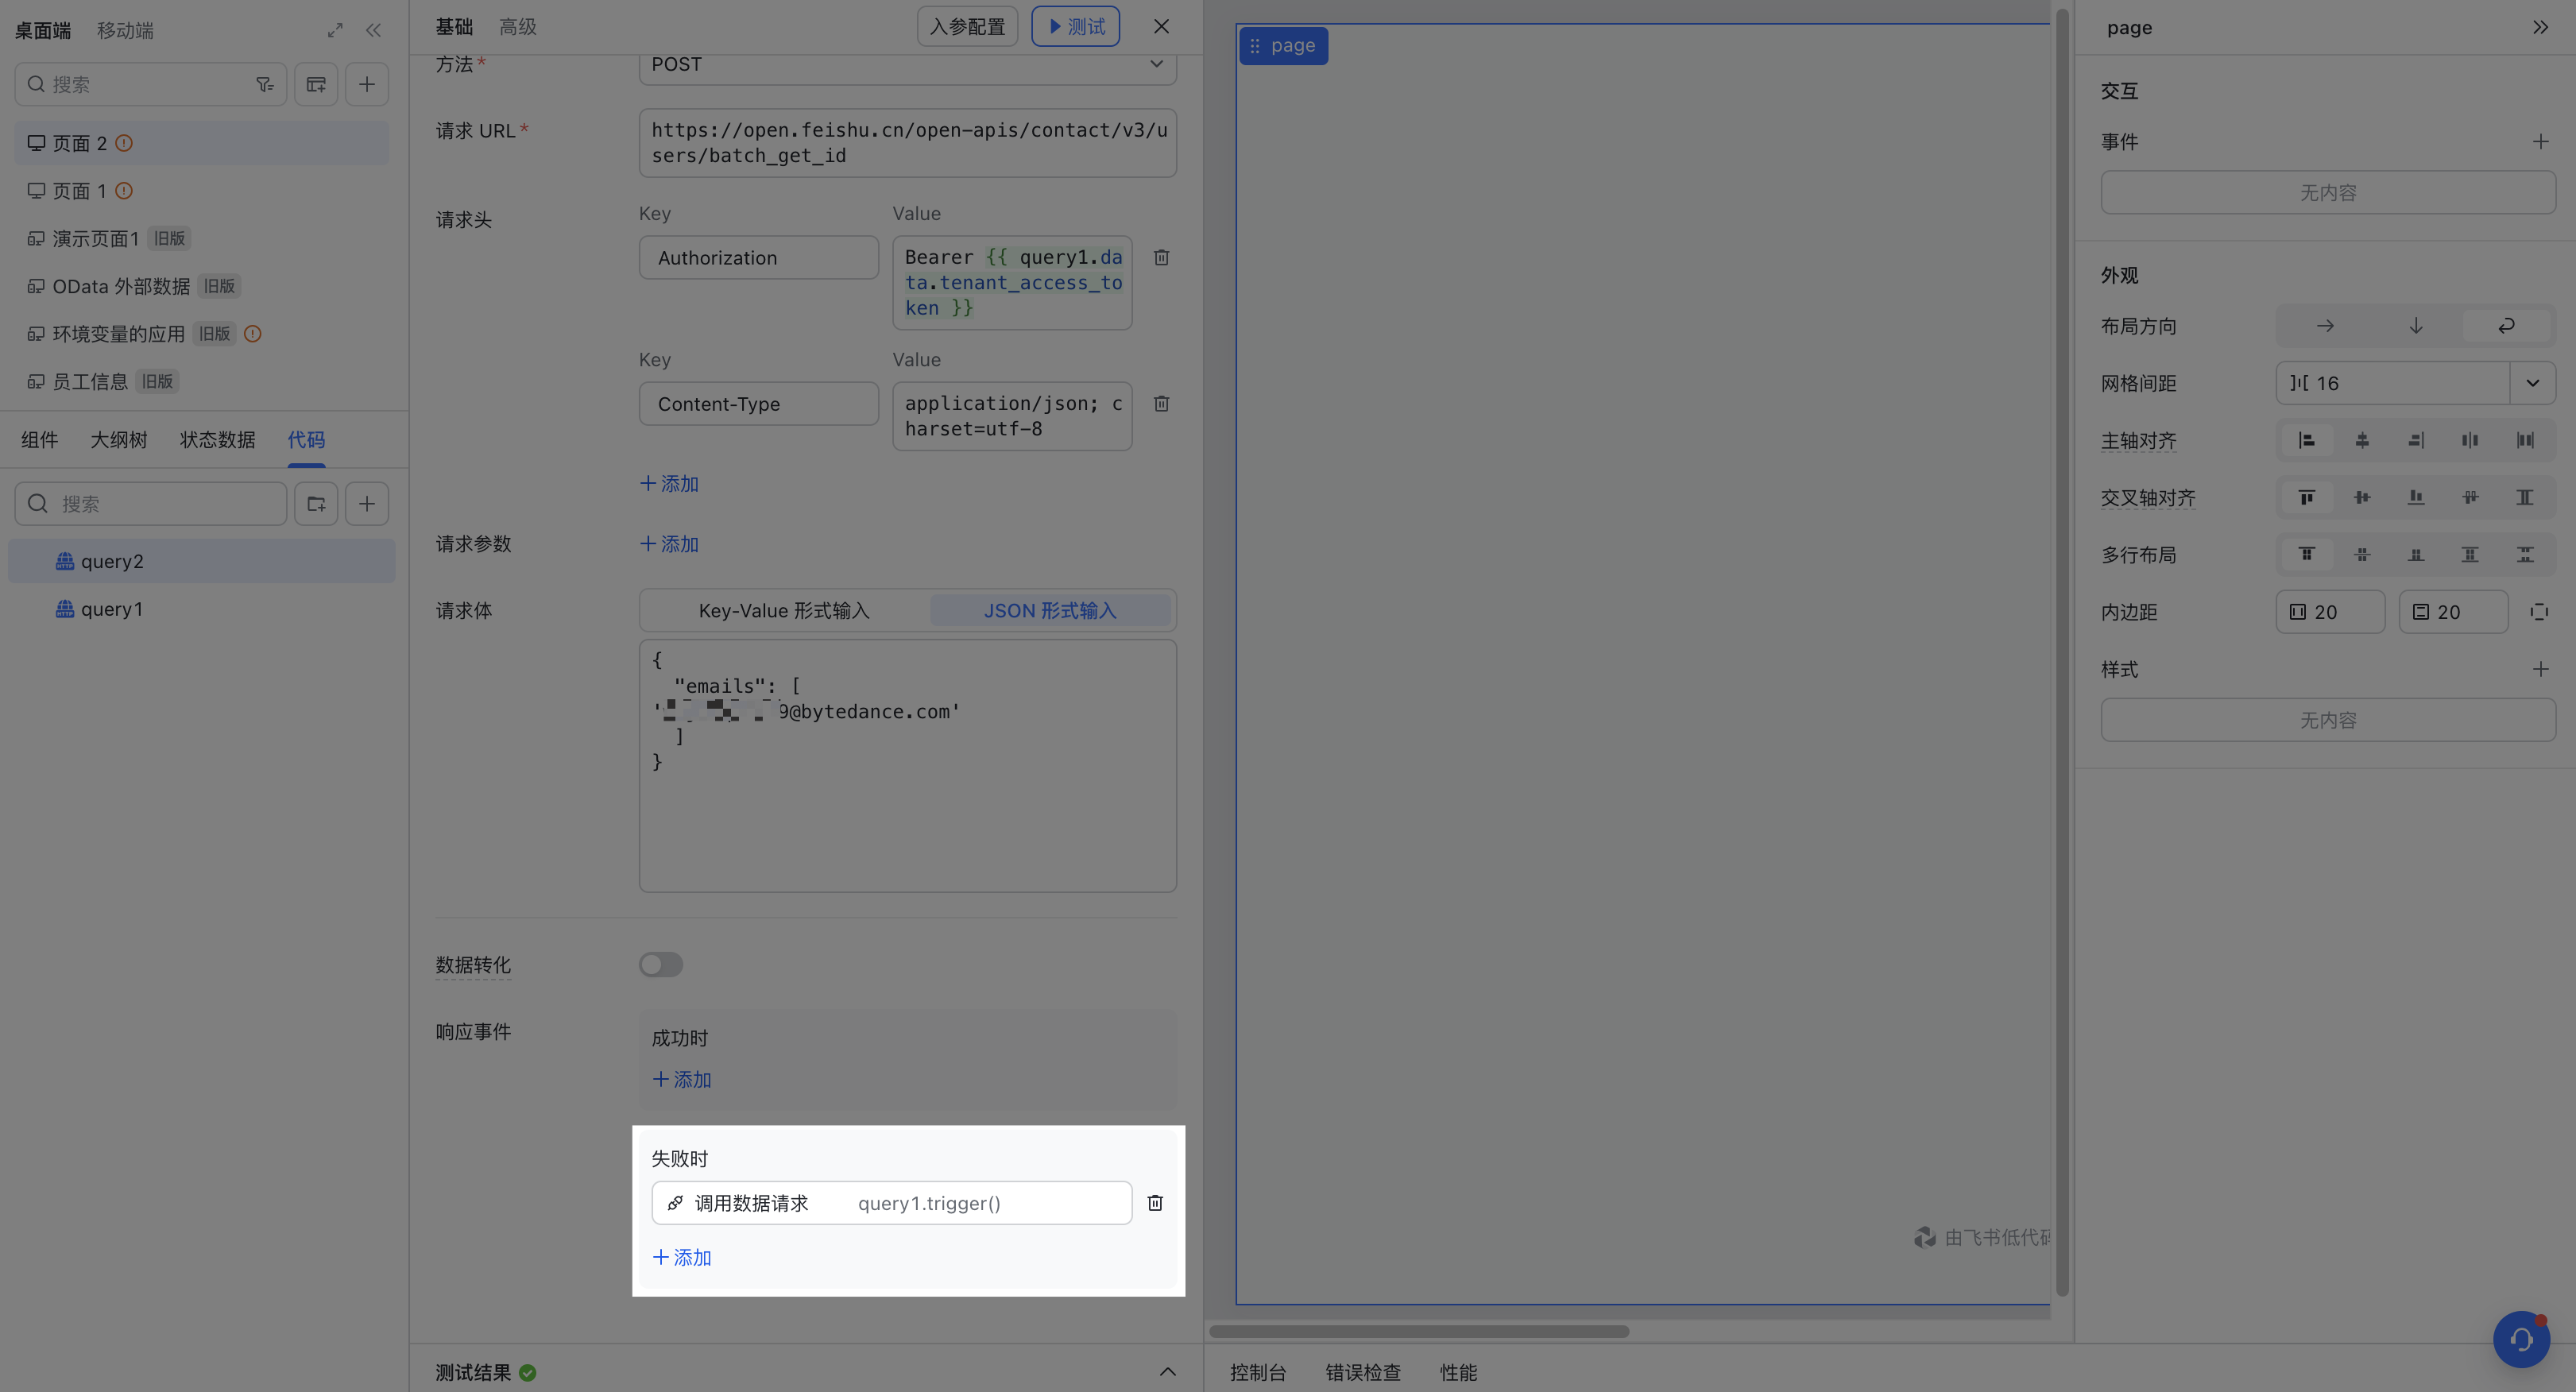This screenshot has width=2576, height=1392.
Task: Click the new folder icon in code panel
Action: pos(316,504)
